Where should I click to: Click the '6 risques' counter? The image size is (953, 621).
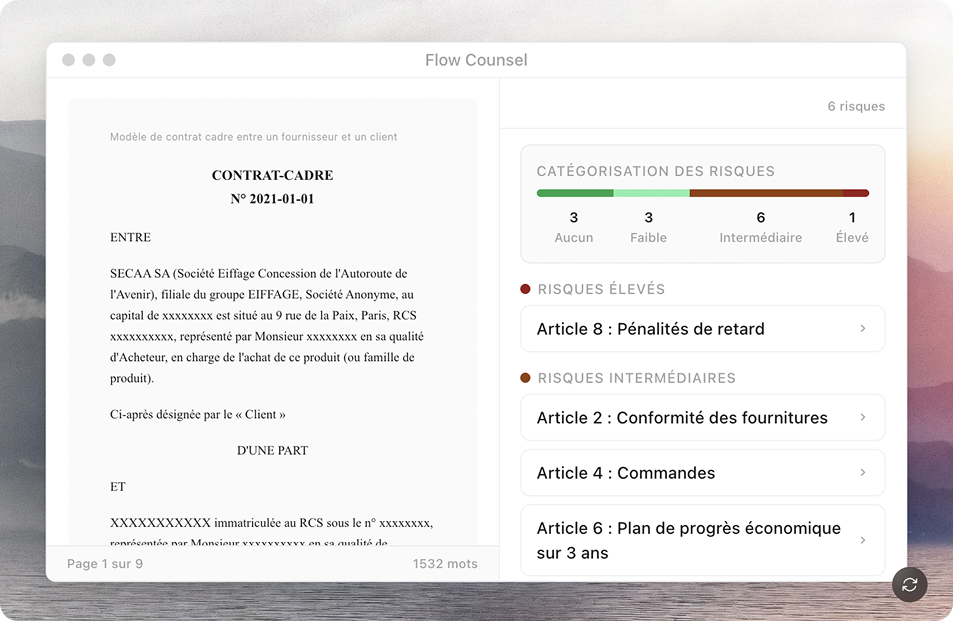[856, 106]
